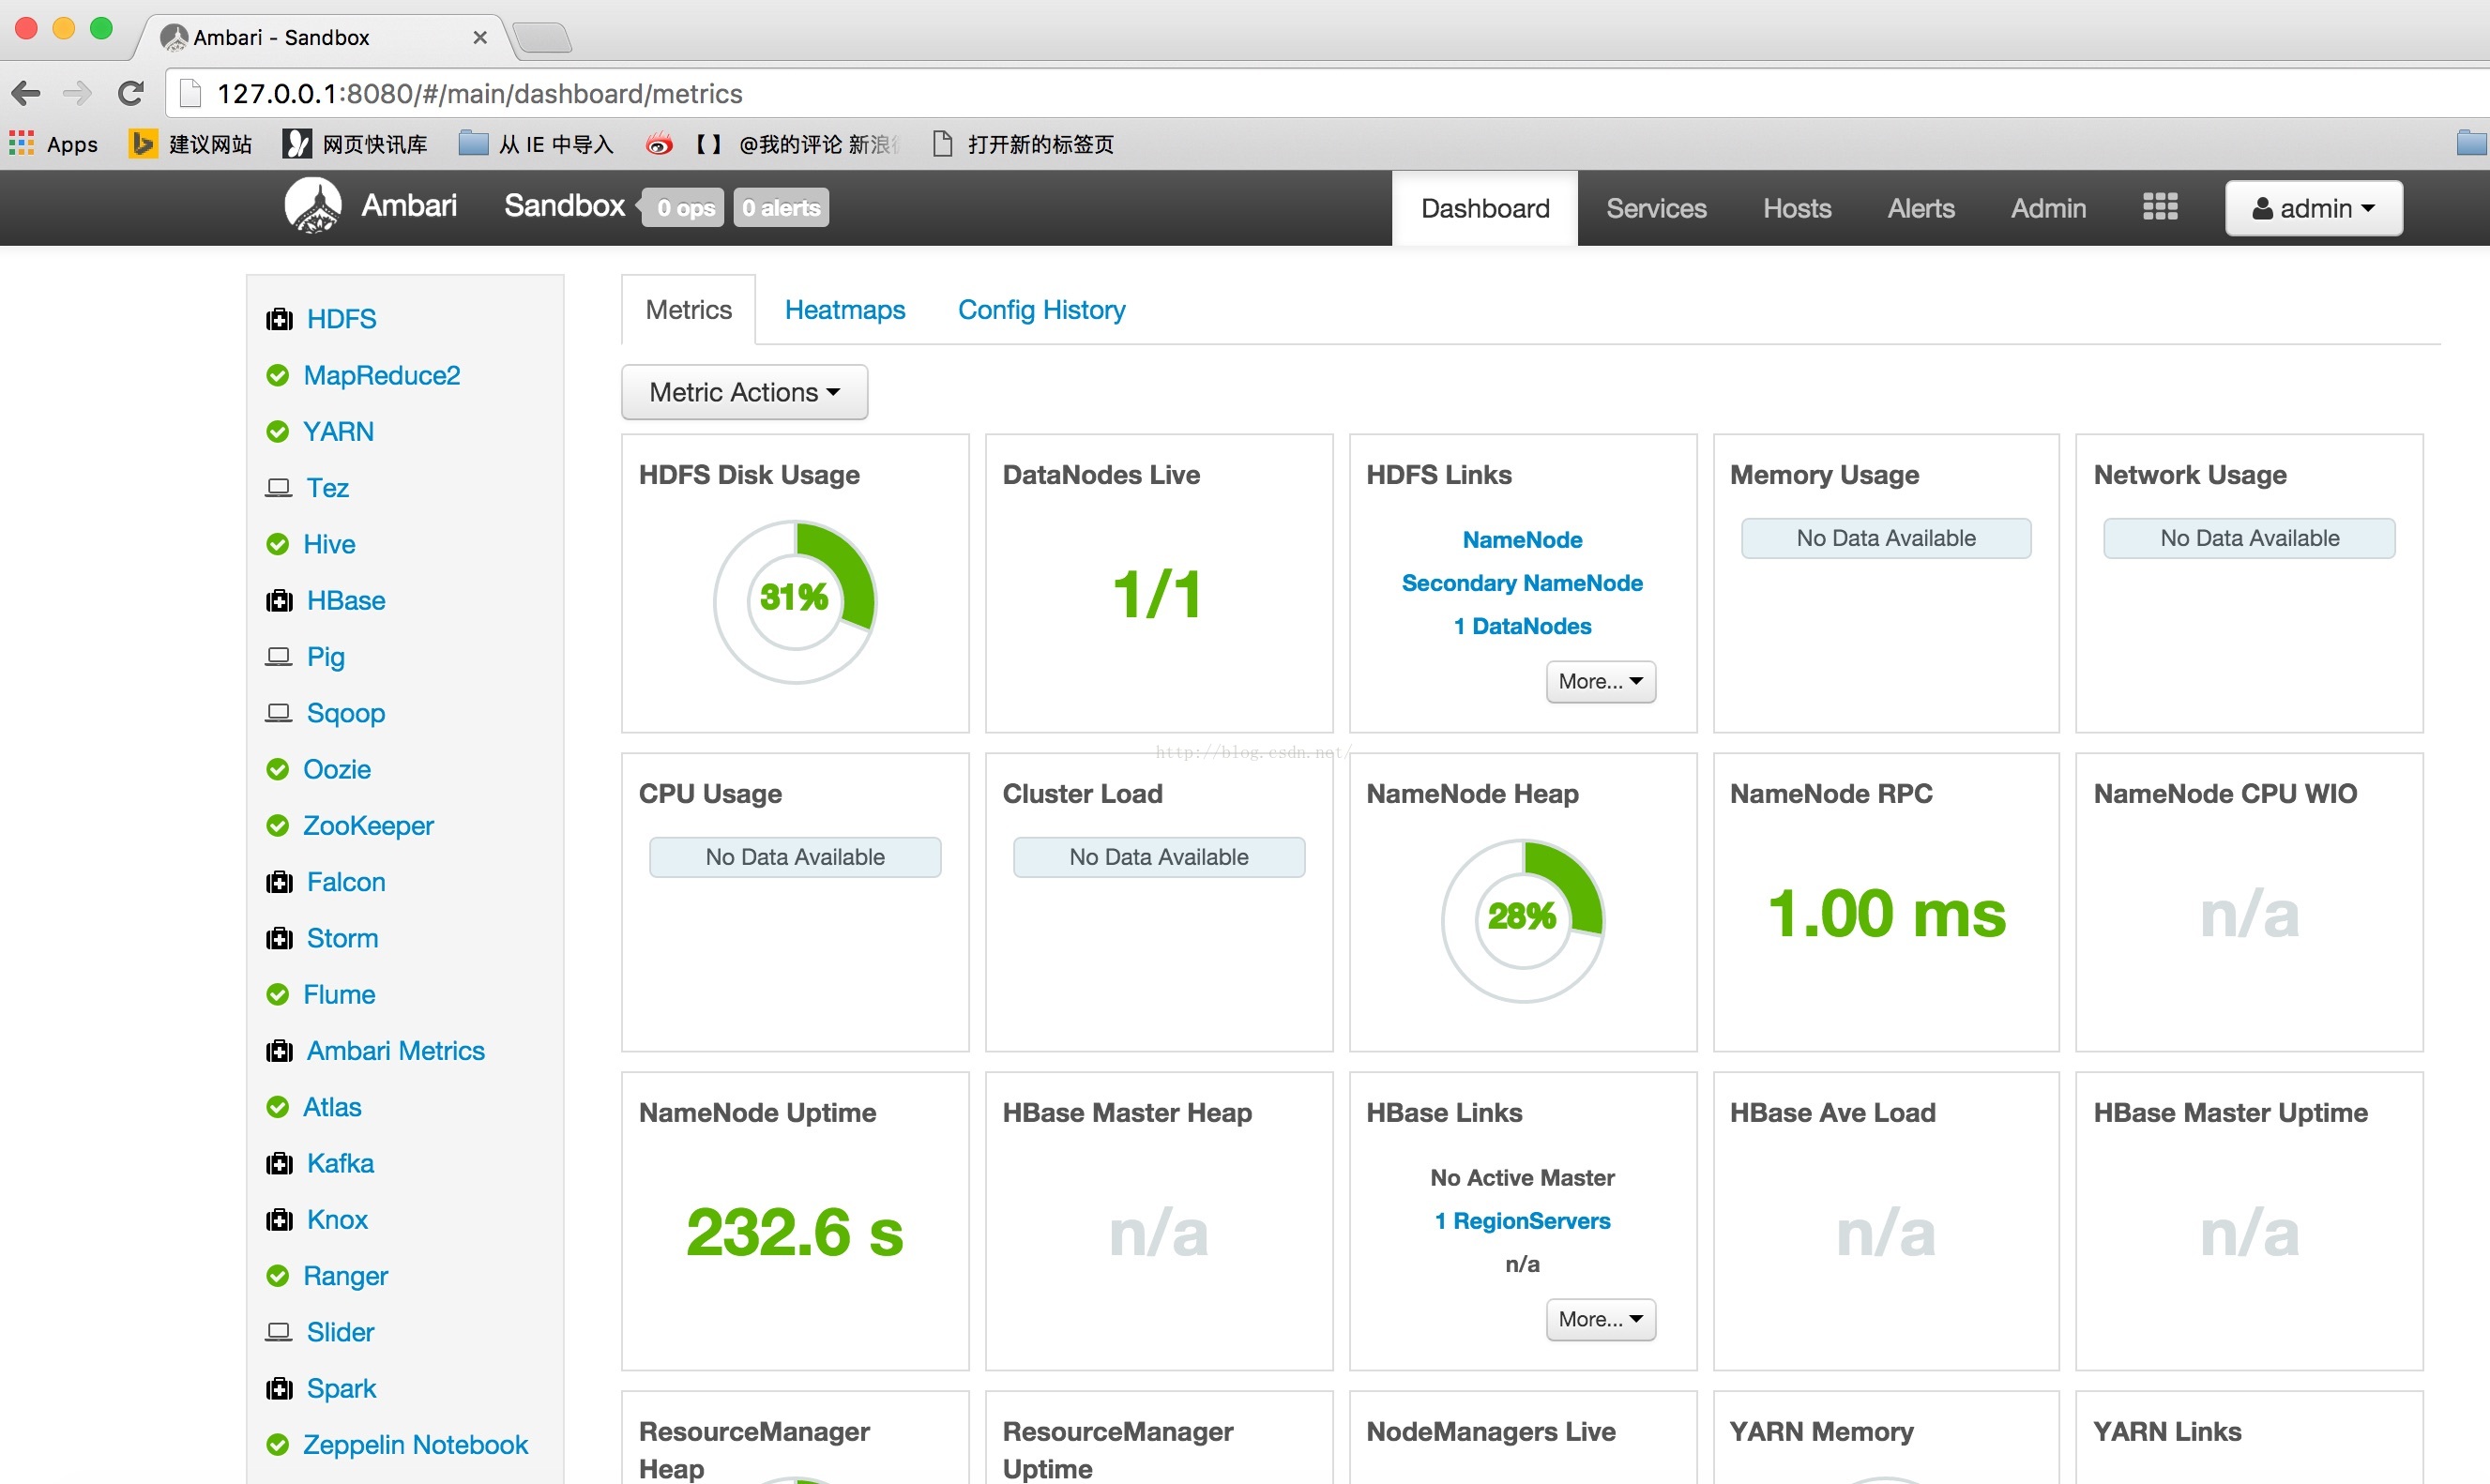Click Zeppelin Notebook green check icon
This screenshot has width=2490, height=1484.
(278, 1445)
